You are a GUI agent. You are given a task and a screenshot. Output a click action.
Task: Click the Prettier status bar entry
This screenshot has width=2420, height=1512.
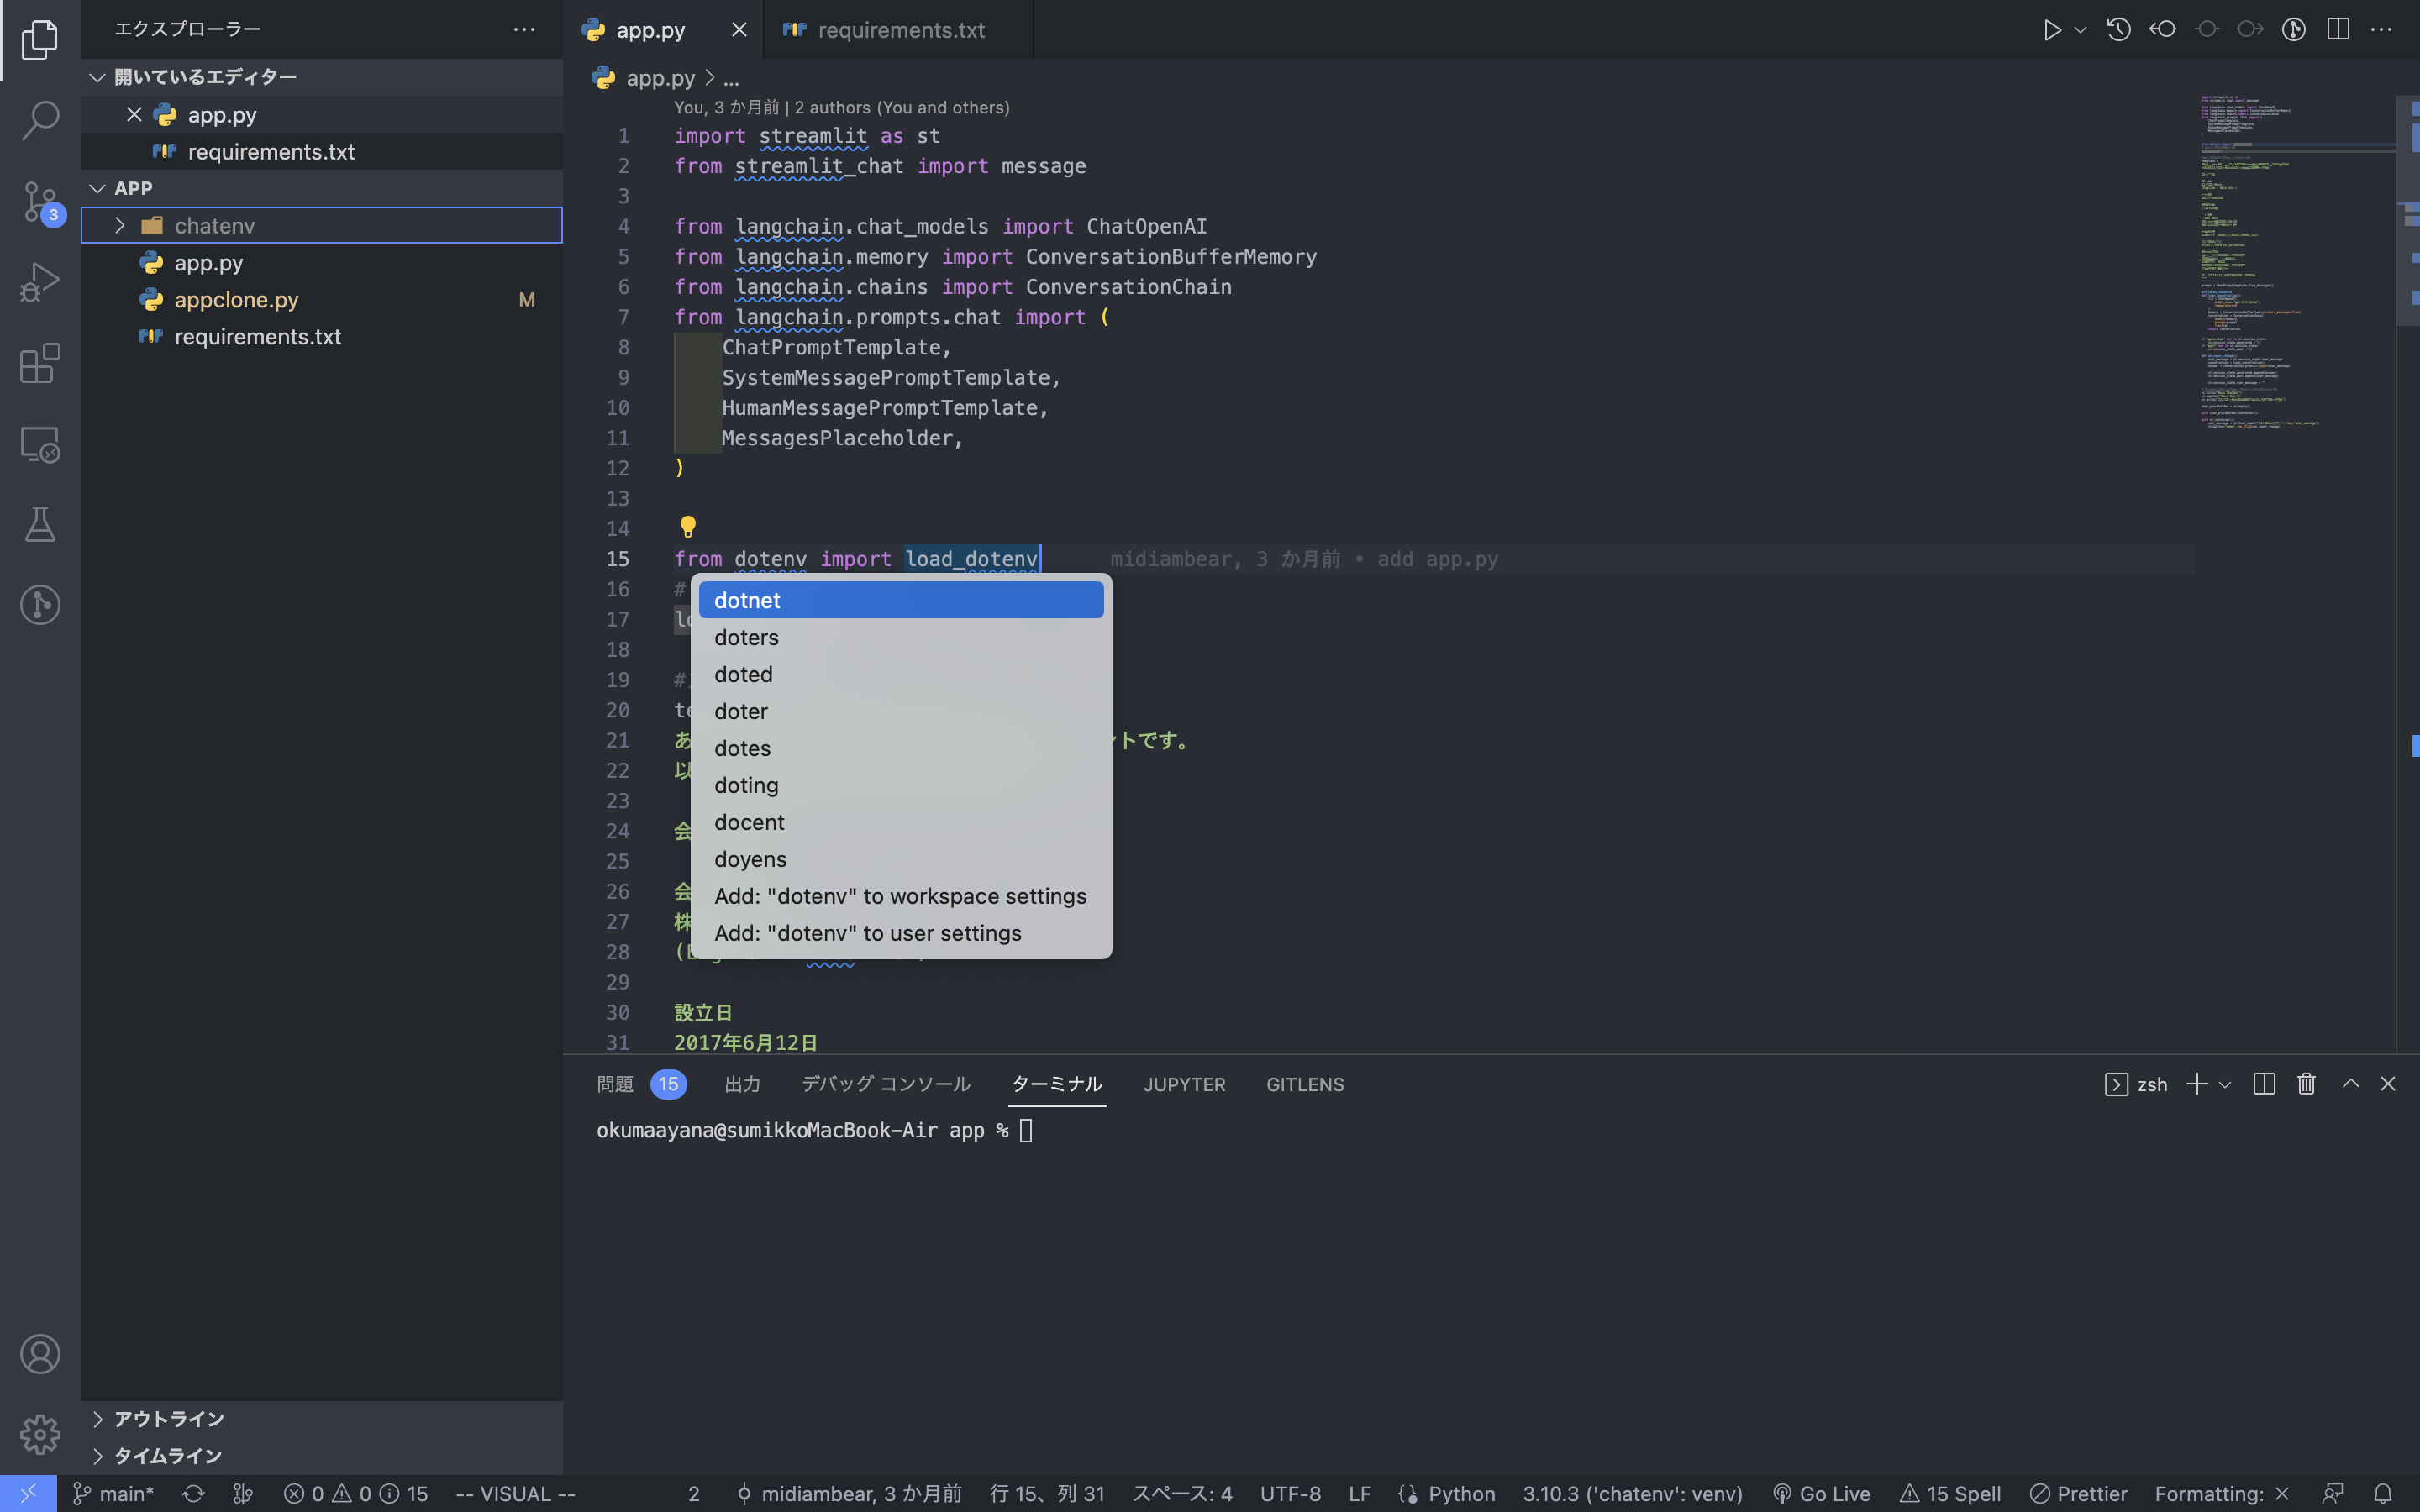(2080, 1493)
